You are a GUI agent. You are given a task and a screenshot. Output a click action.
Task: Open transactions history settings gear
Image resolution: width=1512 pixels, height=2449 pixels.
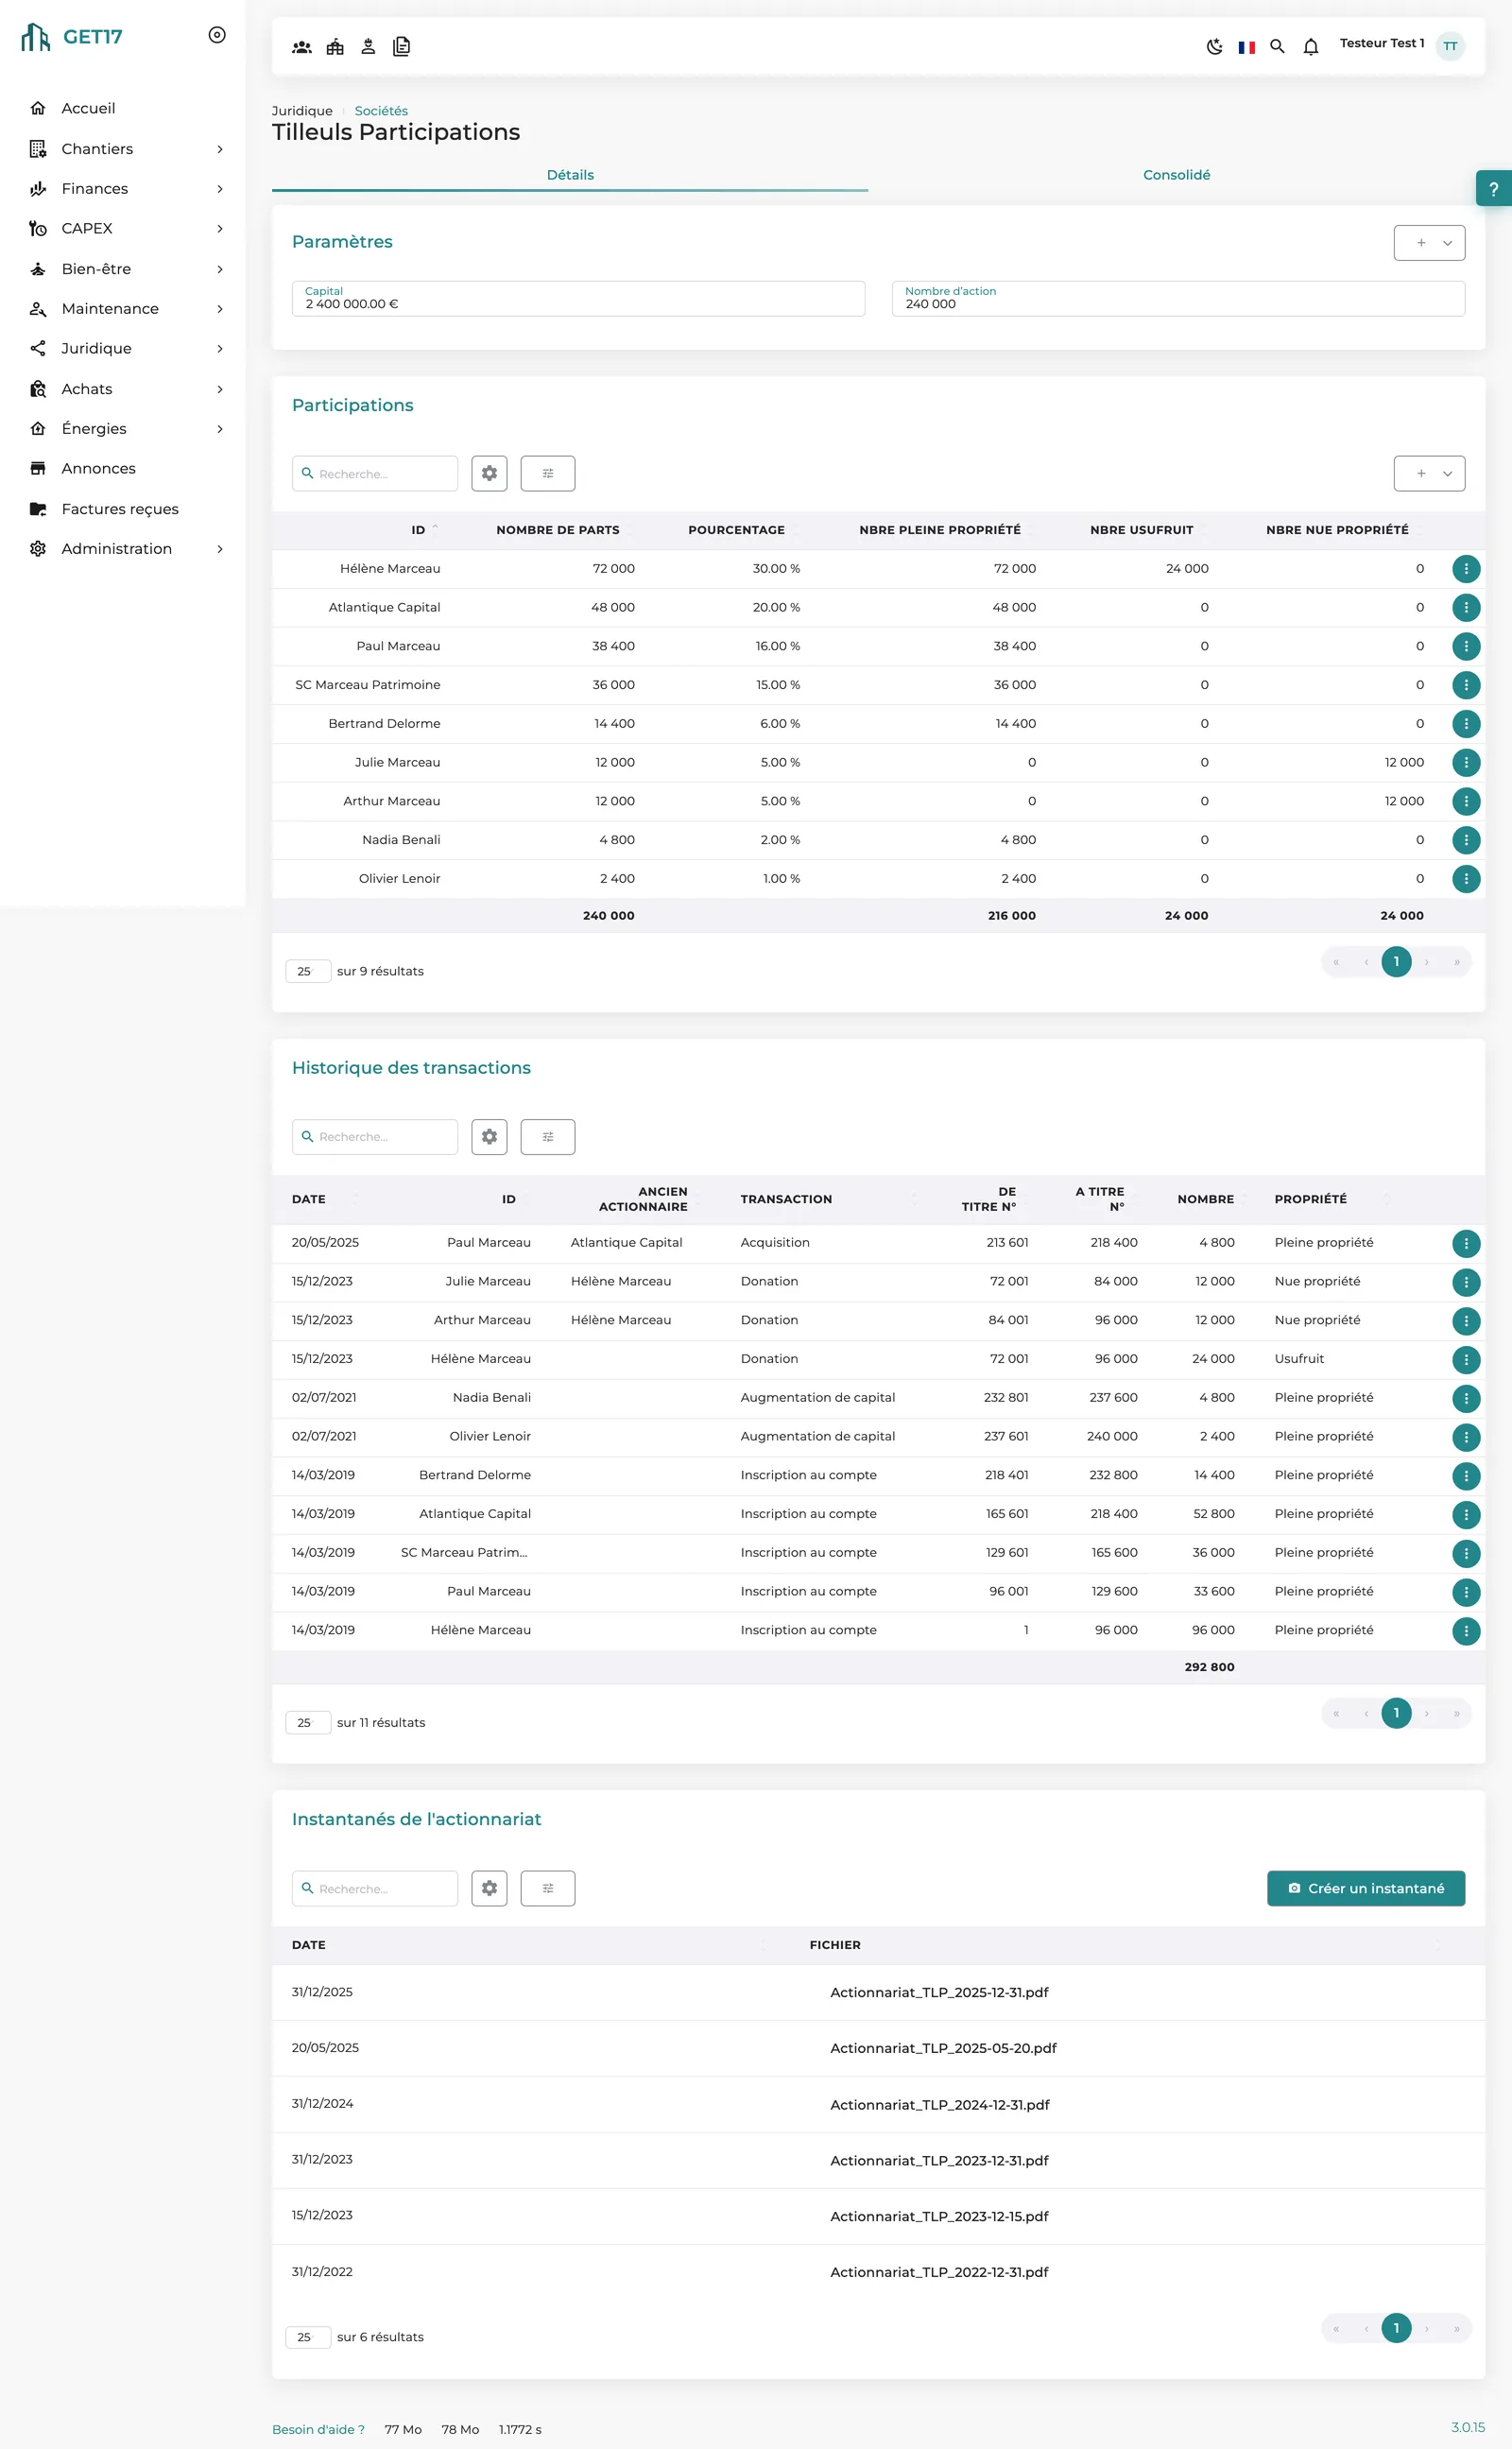(489, 1137)
